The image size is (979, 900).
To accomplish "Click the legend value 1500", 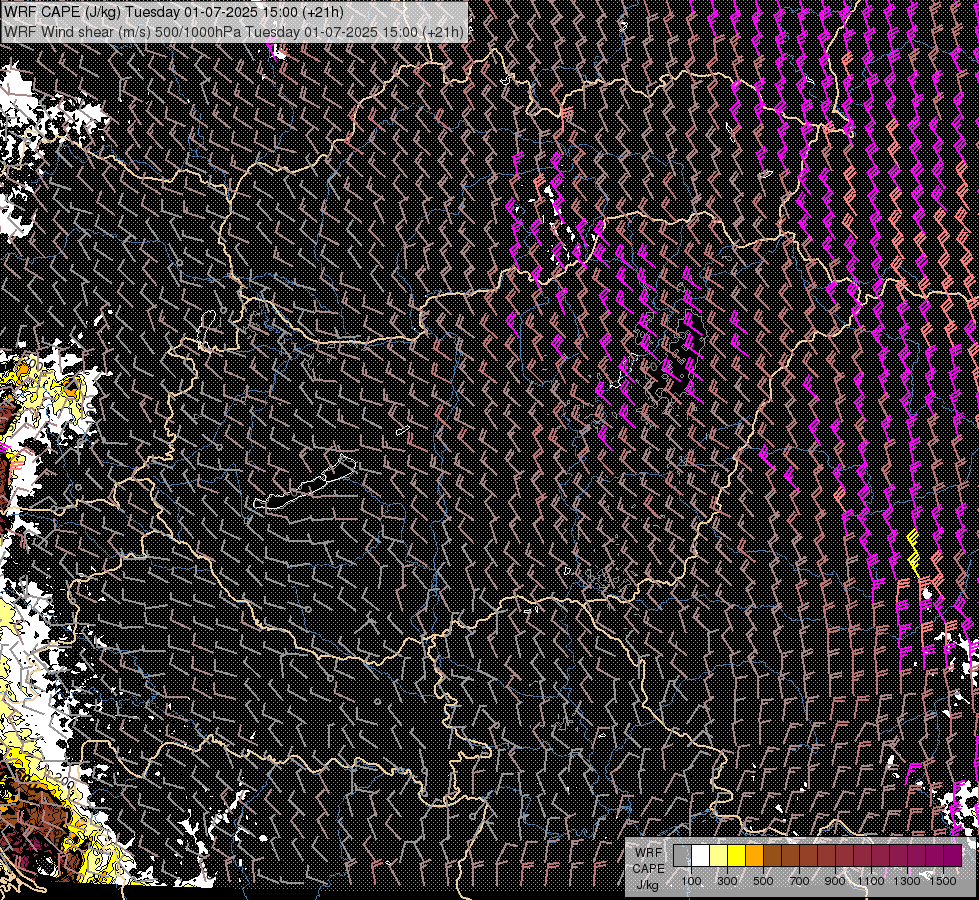I will pos(943,881).
